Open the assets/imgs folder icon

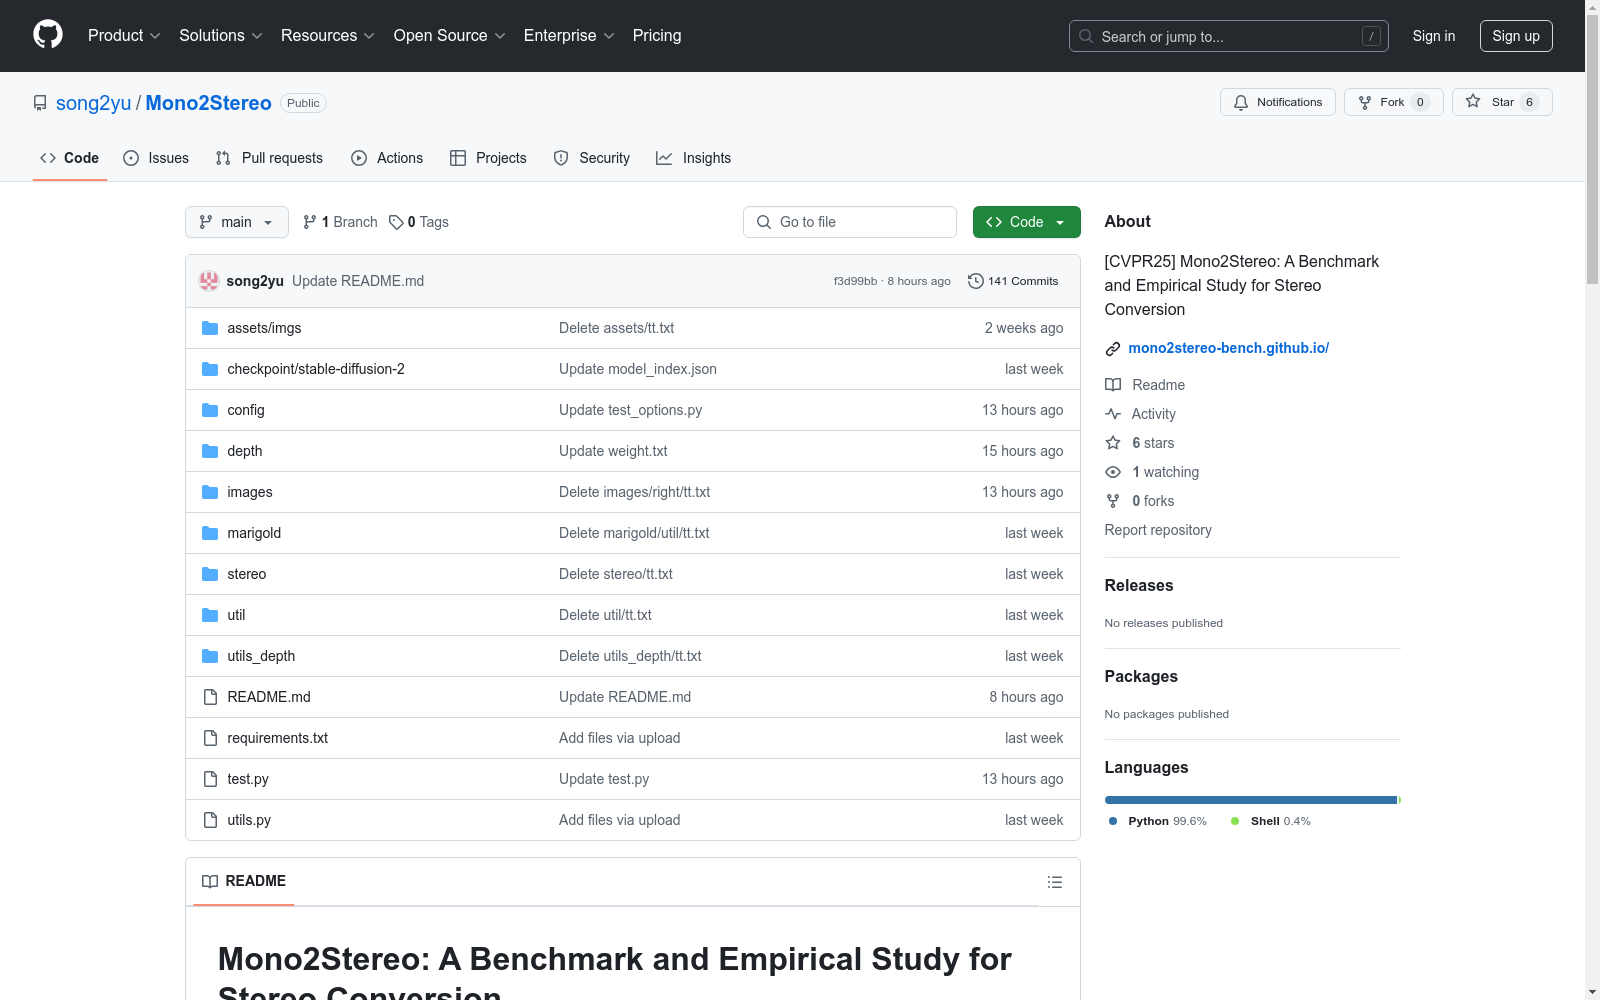point(210,328)
